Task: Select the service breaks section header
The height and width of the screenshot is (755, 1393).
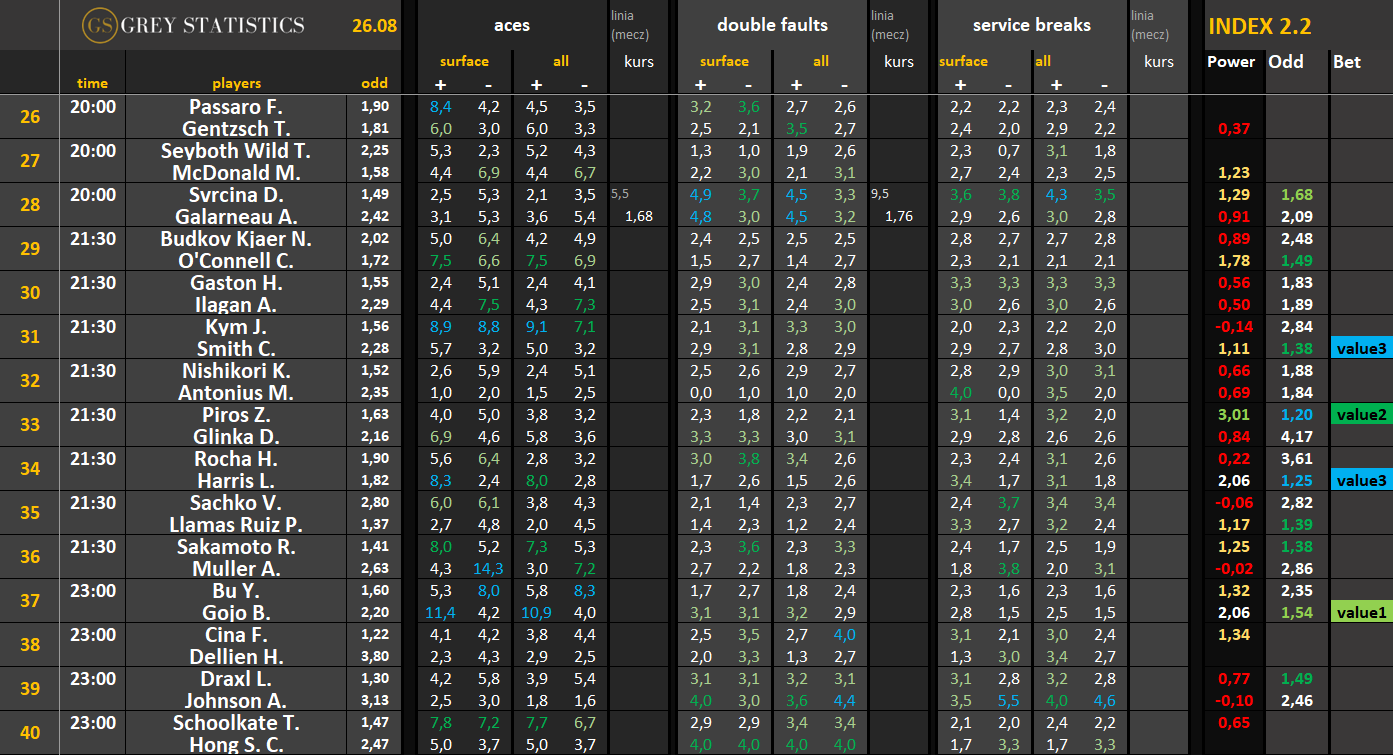Action: (1032, 25)
